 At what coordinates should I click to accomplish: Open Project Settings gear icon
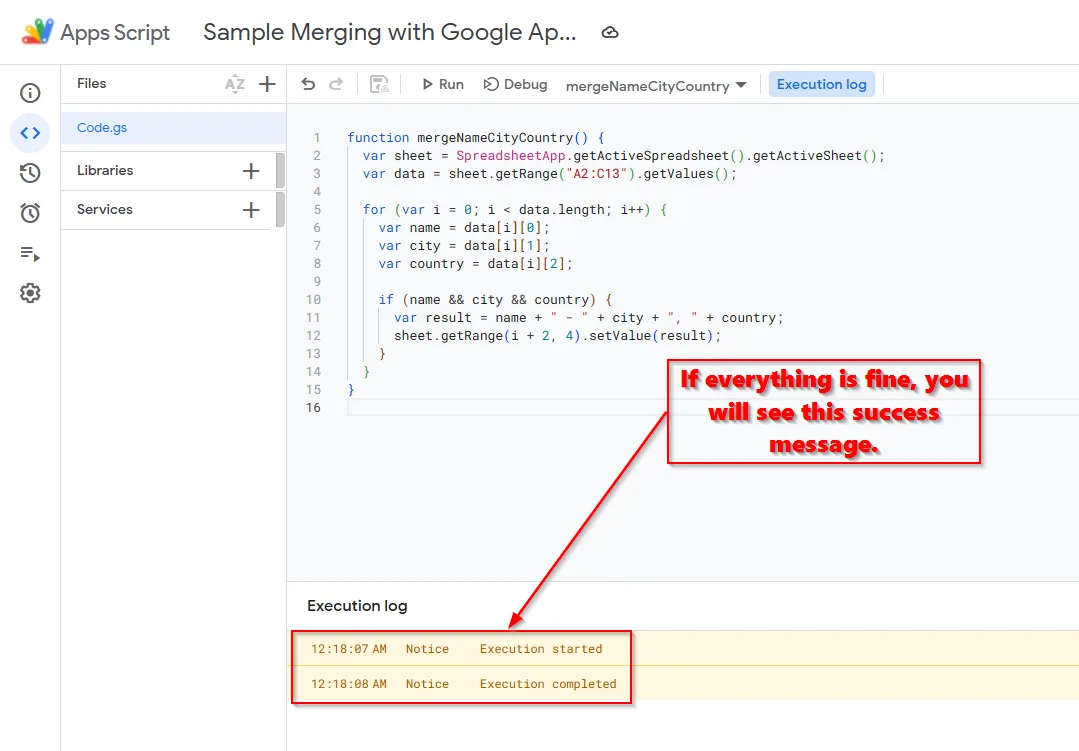point(30,293)
